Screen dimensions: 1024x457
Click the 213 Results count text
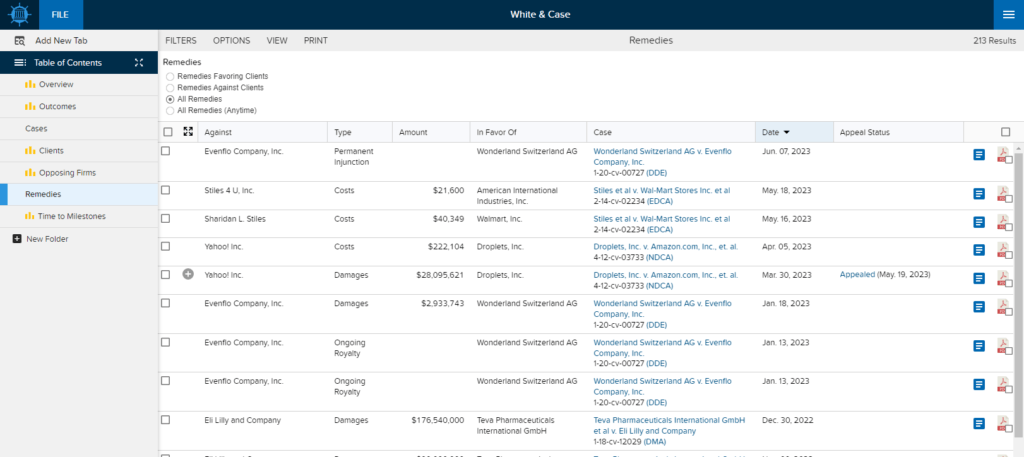995,40
